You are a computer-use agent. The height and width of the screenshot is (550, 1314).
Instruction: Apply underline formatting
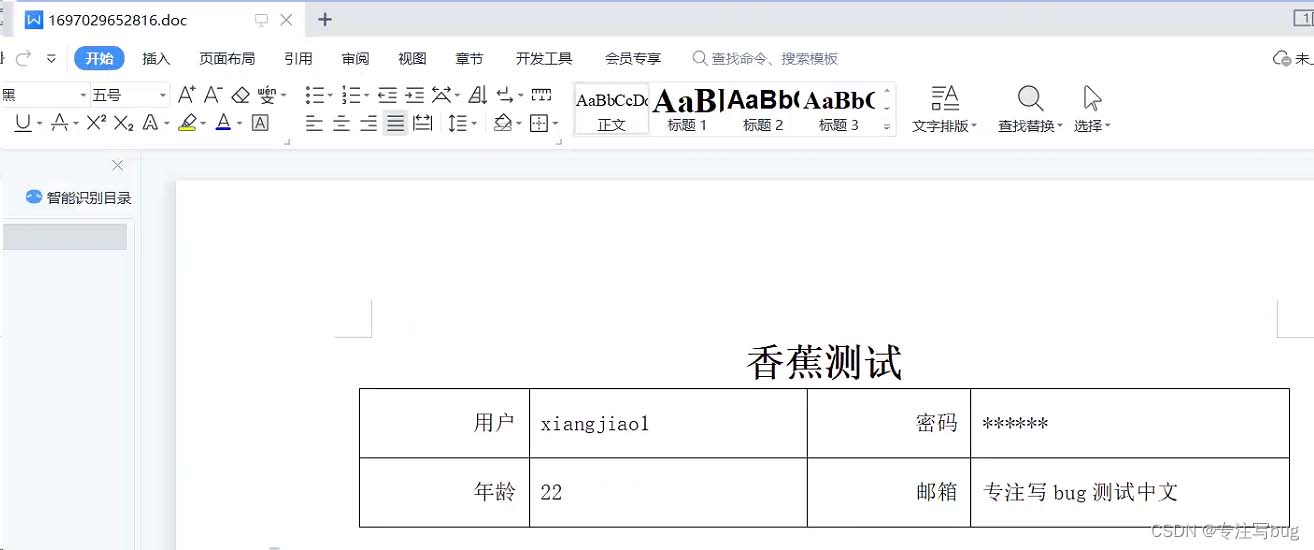coord(23,123)
